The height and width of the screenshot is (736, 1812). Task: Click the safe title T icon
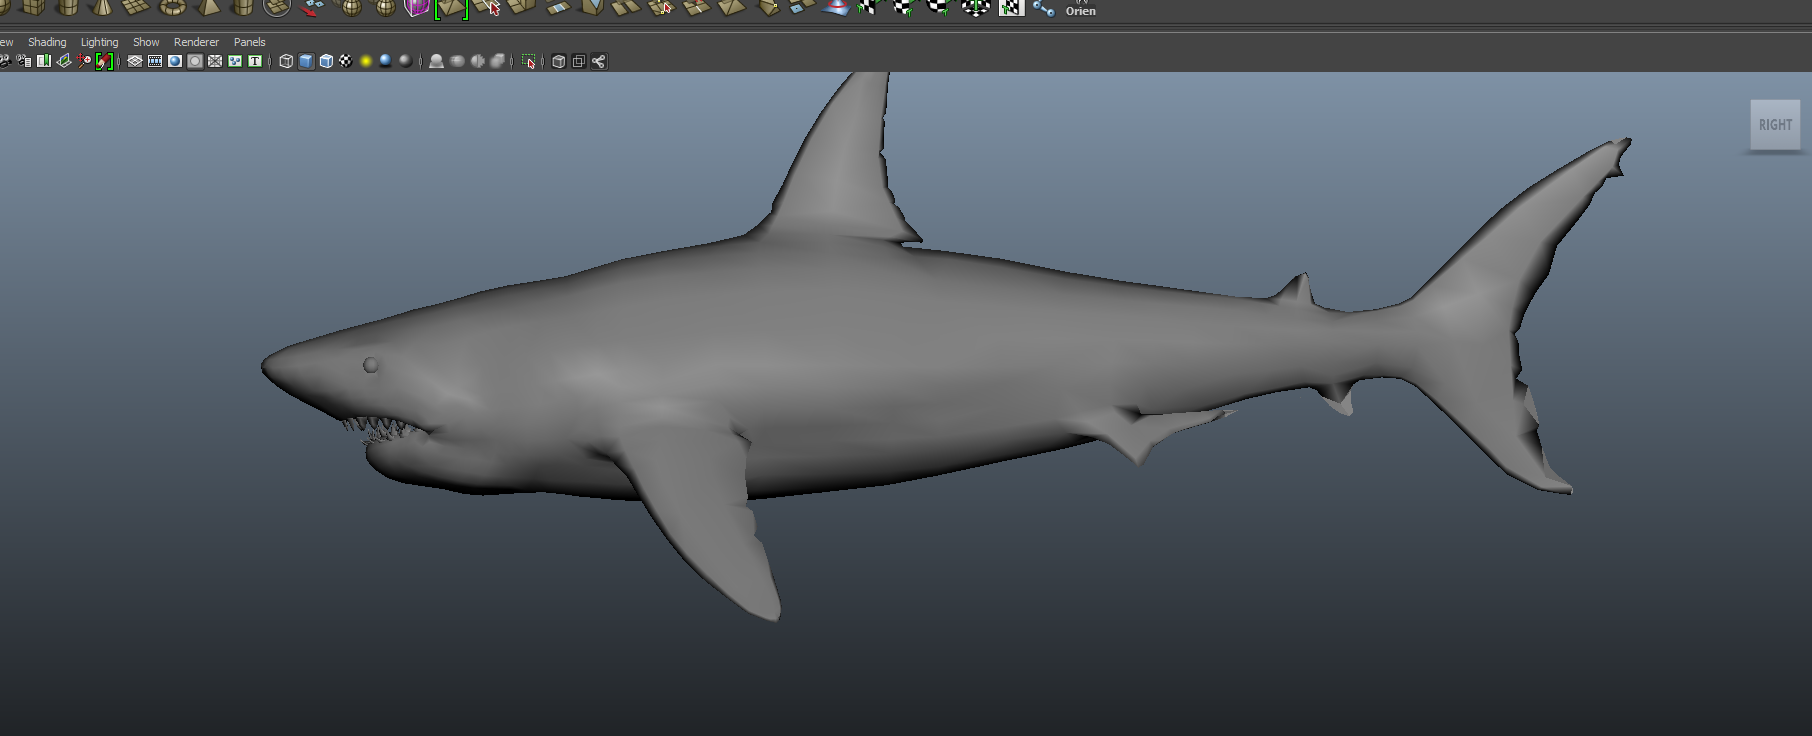click(255, 62)
